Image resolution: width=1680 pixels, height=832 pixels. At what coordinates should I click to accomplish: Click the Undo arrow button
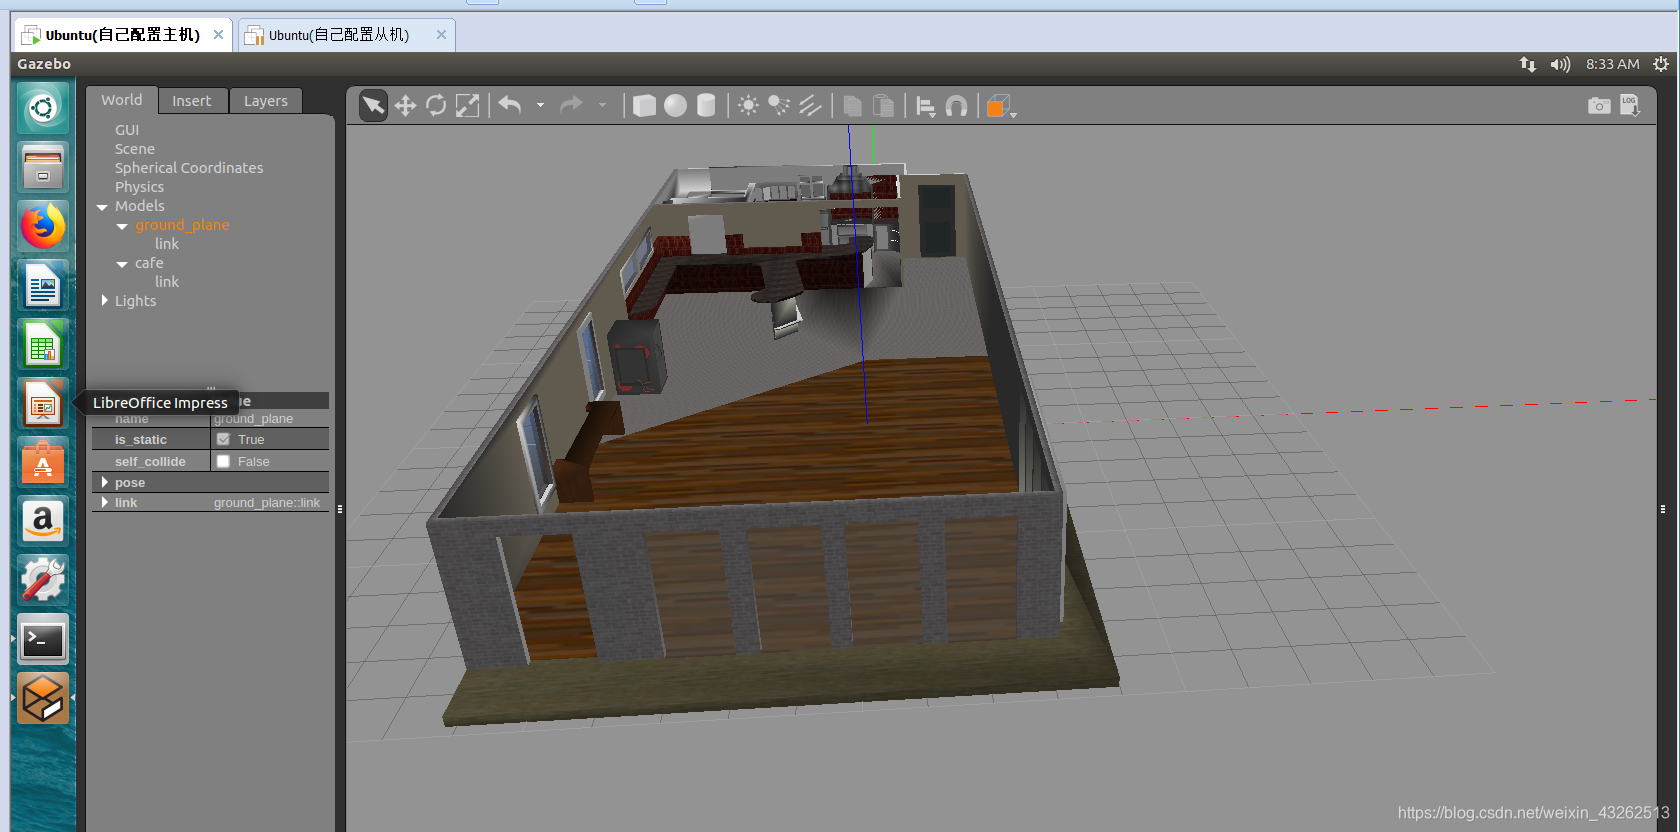pos(510,105)
